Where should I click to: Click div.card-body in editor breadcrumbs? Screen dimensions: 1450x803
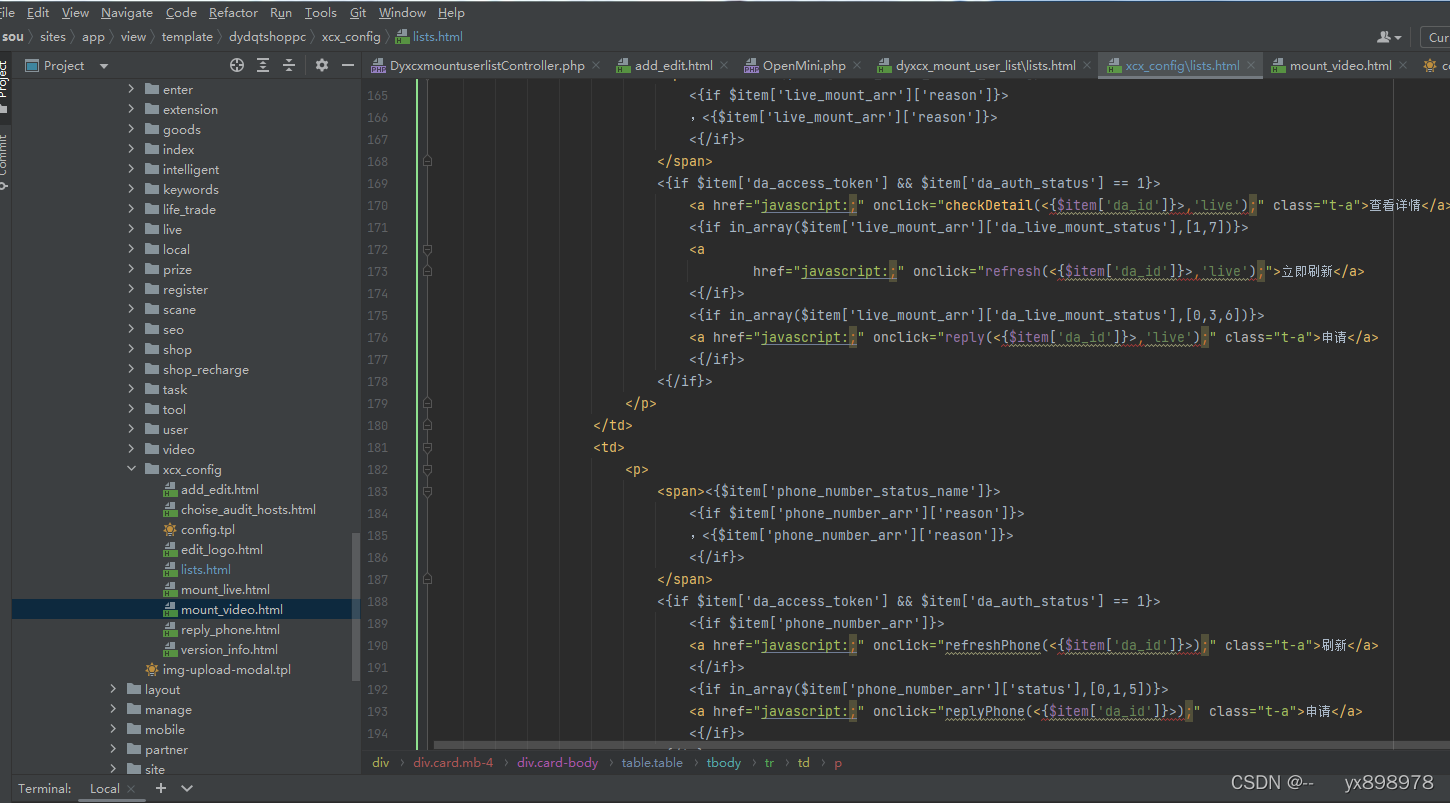click(557, 762)
